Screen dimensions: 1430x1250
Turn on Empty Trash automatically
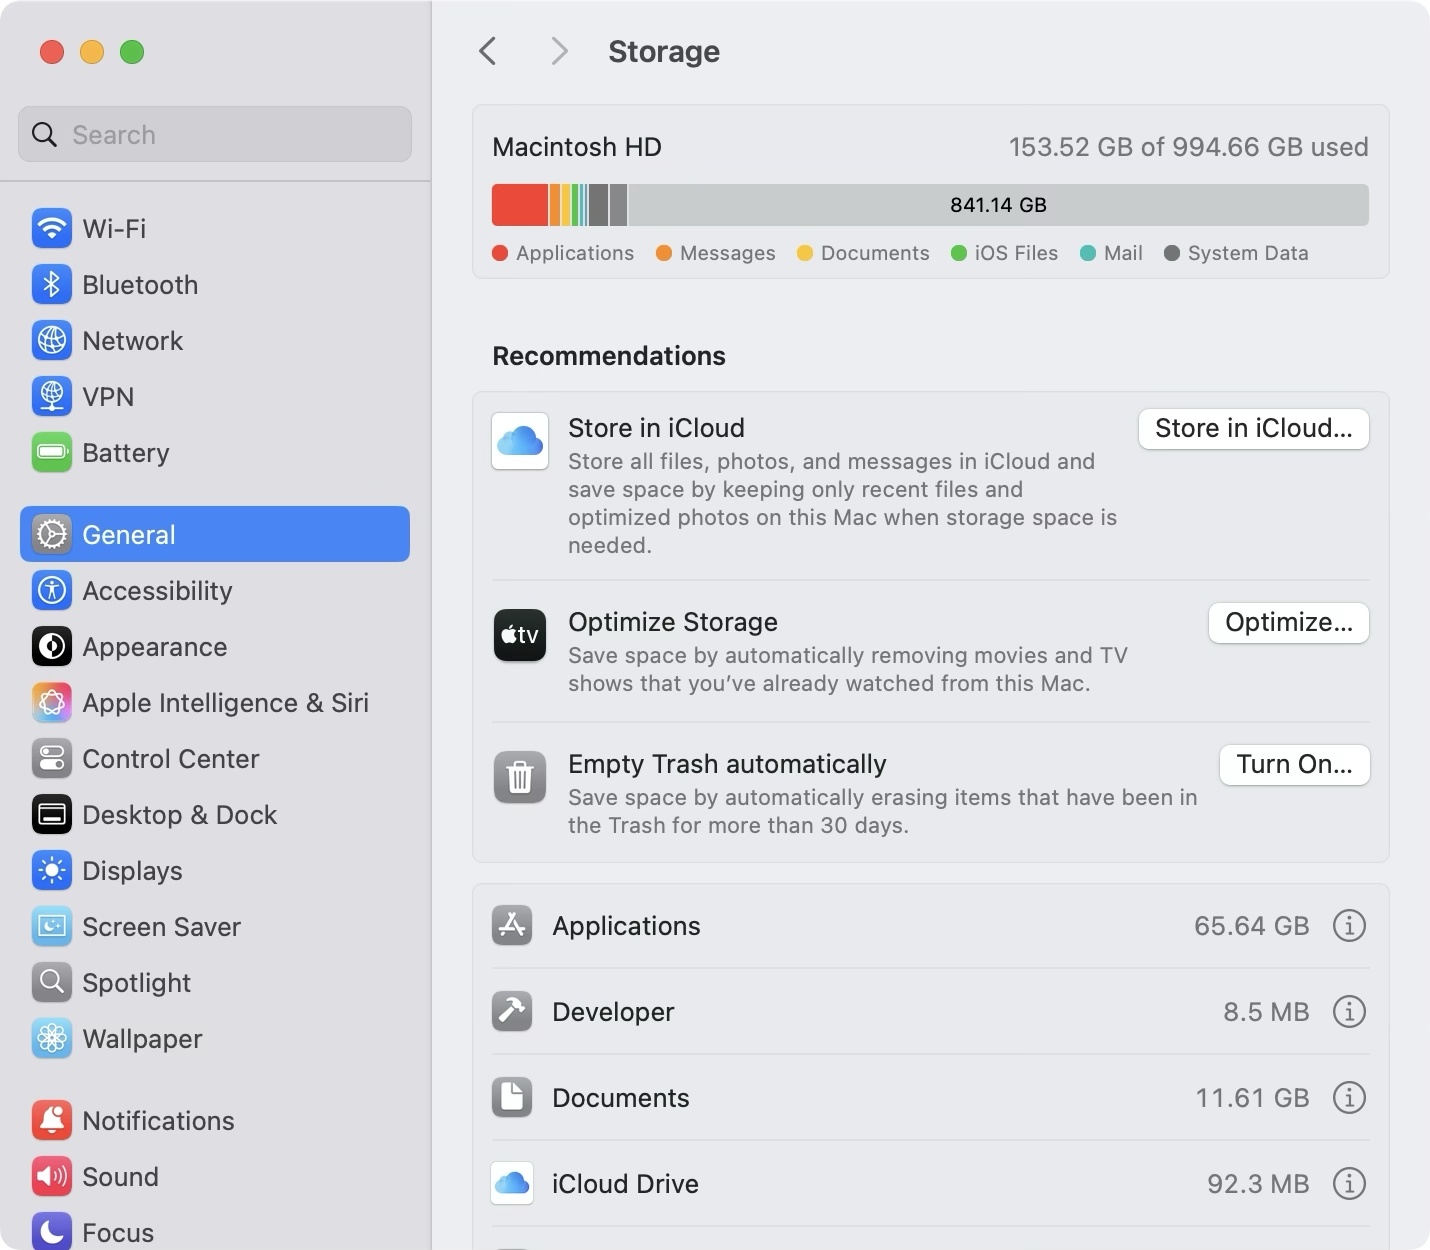pyautogui.click(x=1294, y=764)
